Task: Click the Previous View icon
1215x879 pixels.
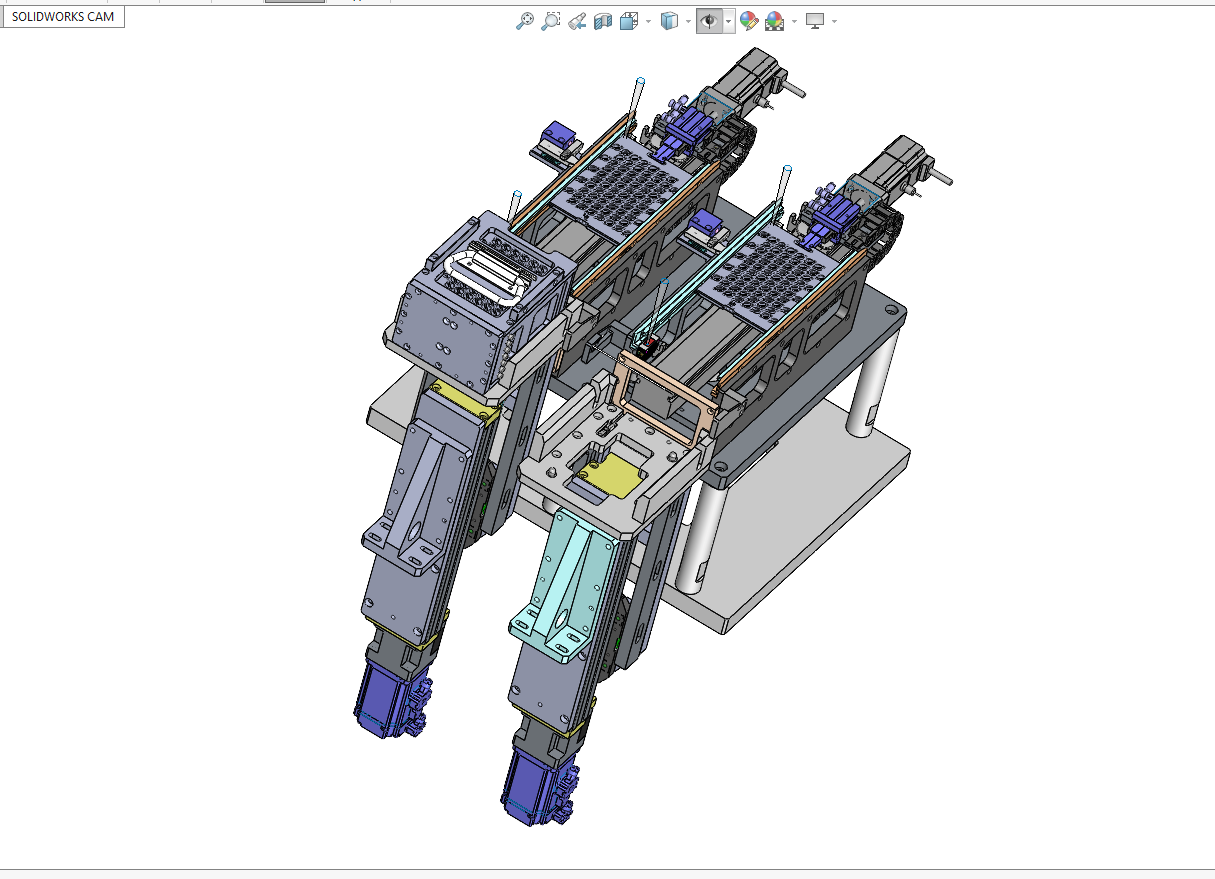Action: 576,21
